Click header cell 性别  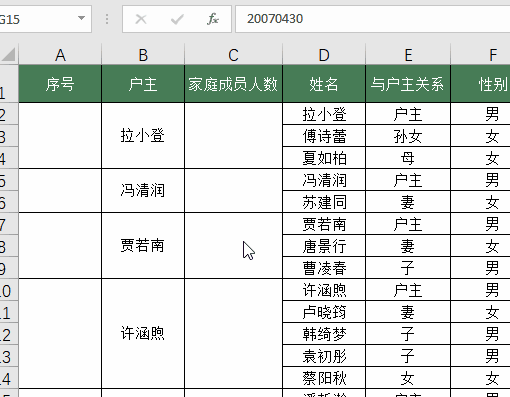click(480, 84)
